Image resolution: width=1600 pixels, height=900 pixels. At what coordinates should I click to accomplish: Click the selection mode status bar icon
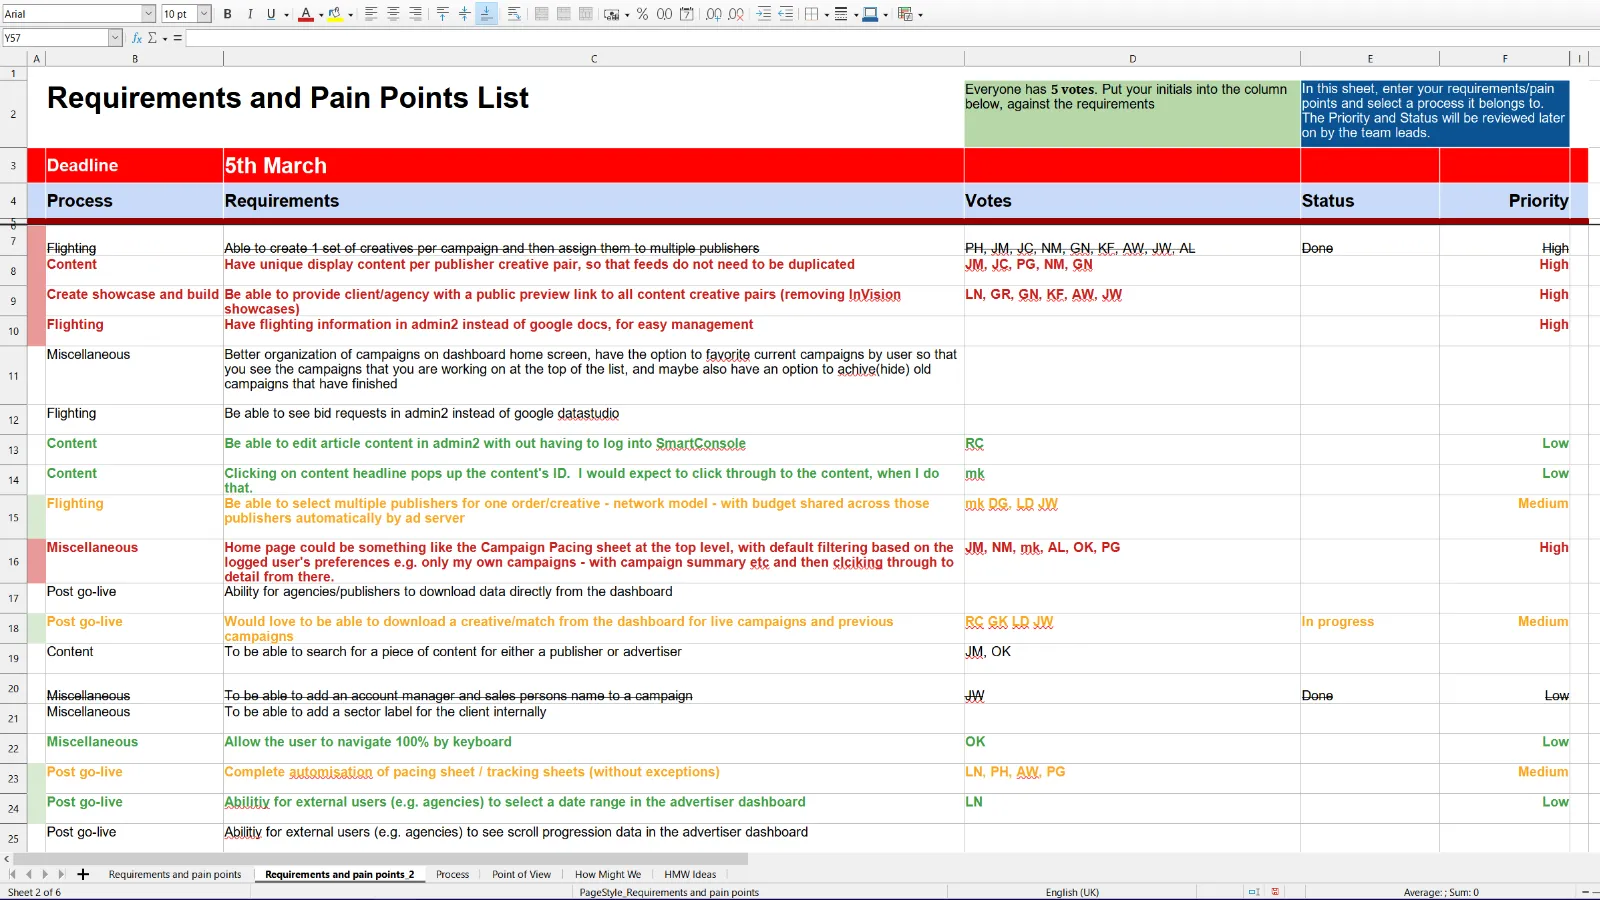1254,892
